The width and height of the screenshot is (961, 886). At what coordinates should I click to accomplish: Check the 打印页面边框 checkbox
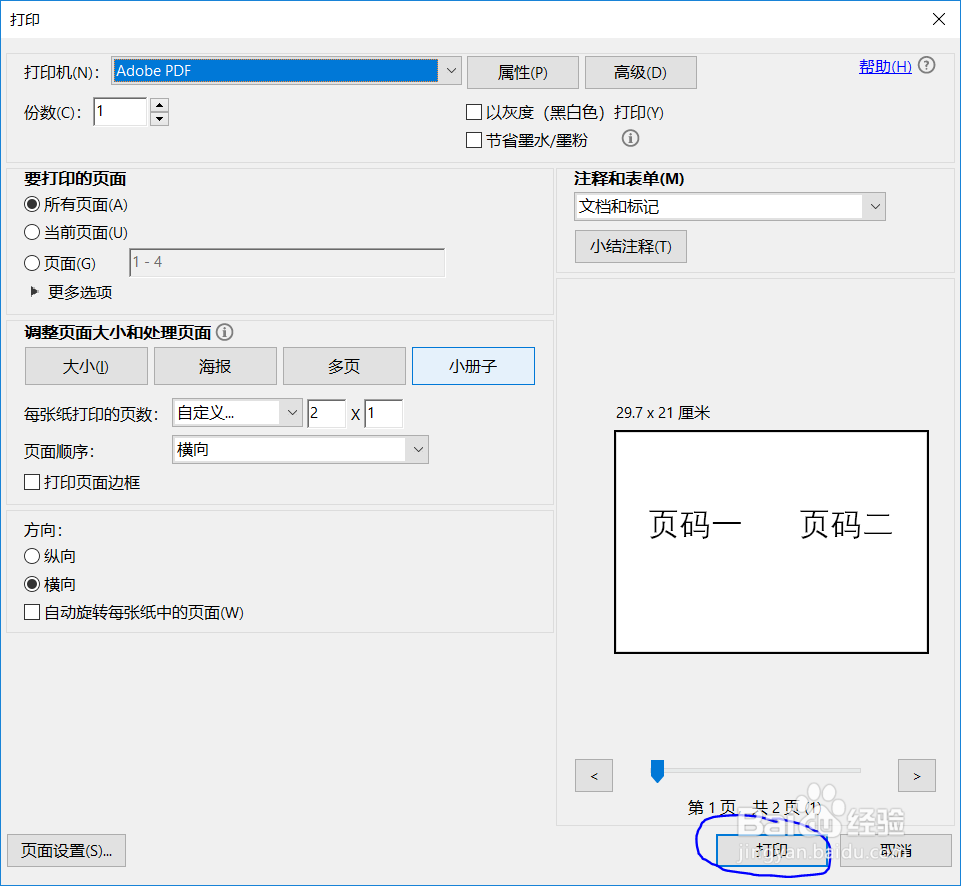(31, 481)
